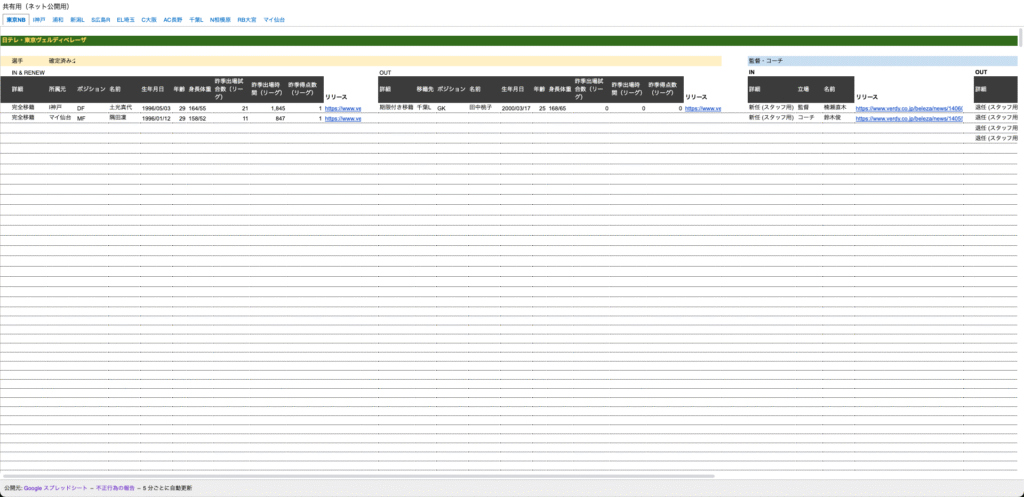Open the 浦和 sheet tab

(58, 20)
